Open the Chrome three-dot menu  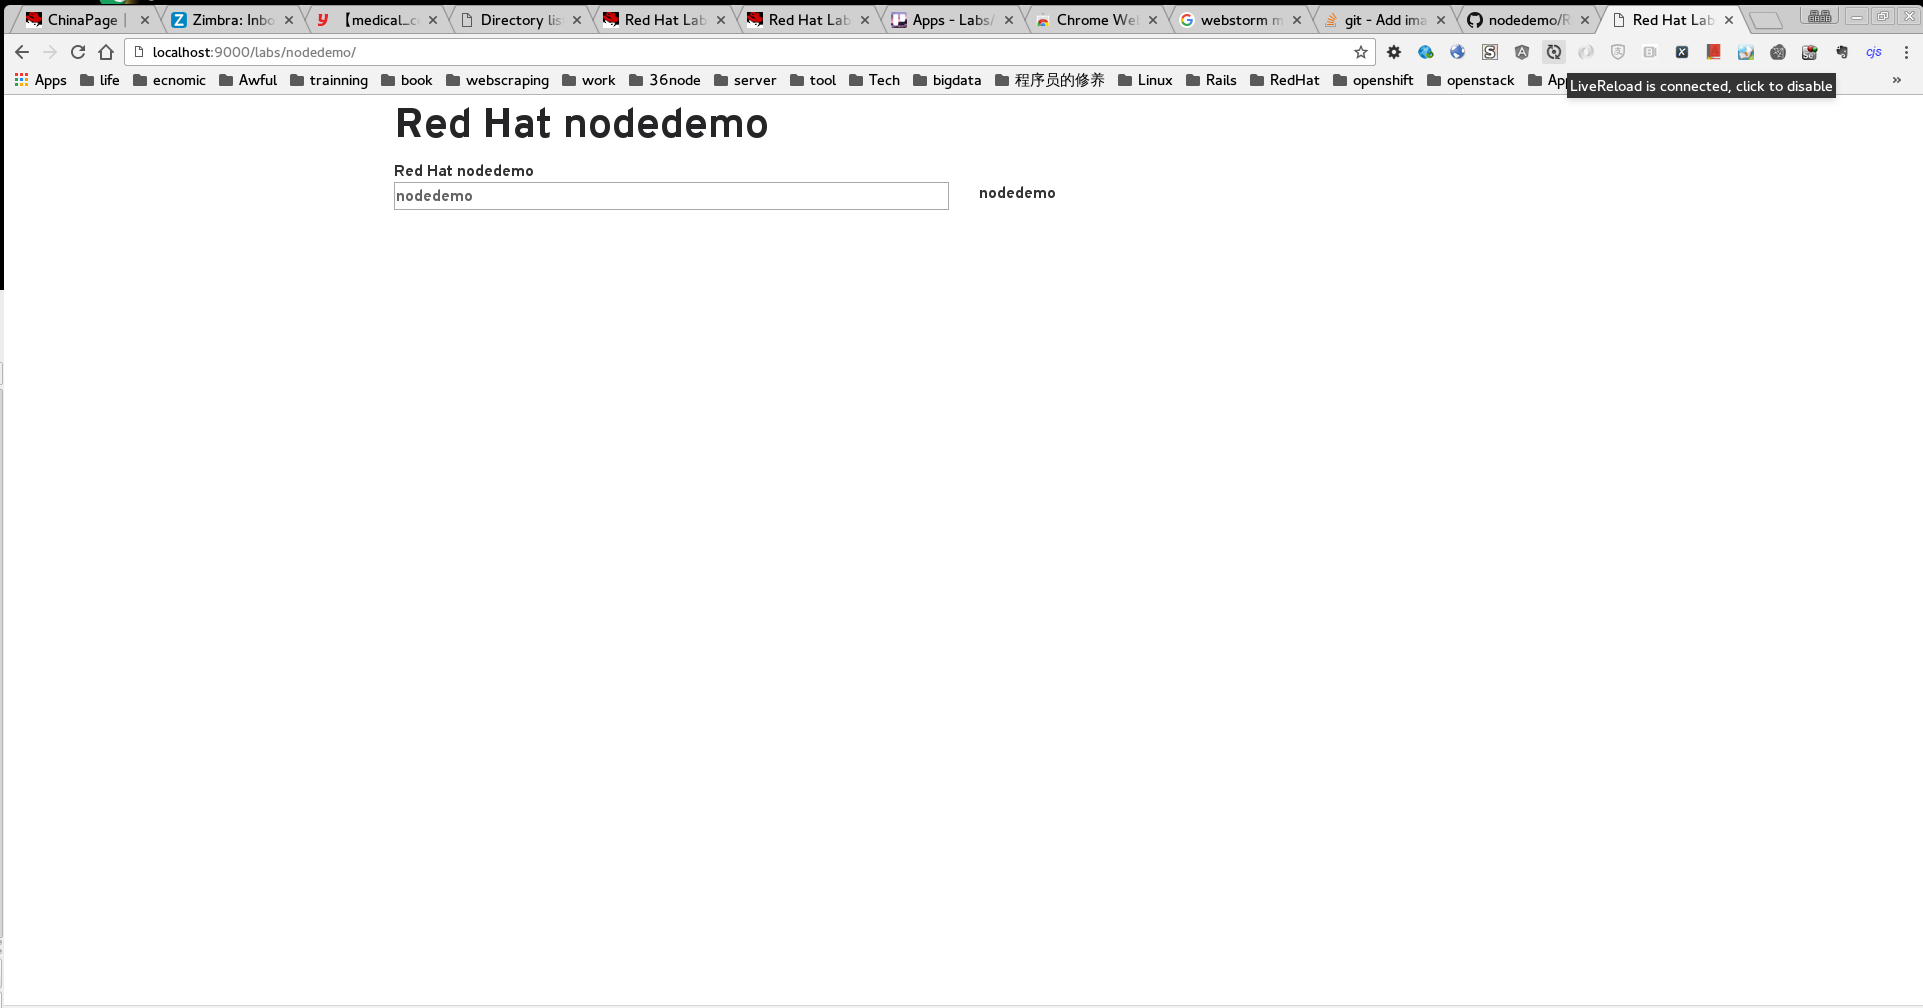click(x=1906, y=52)
